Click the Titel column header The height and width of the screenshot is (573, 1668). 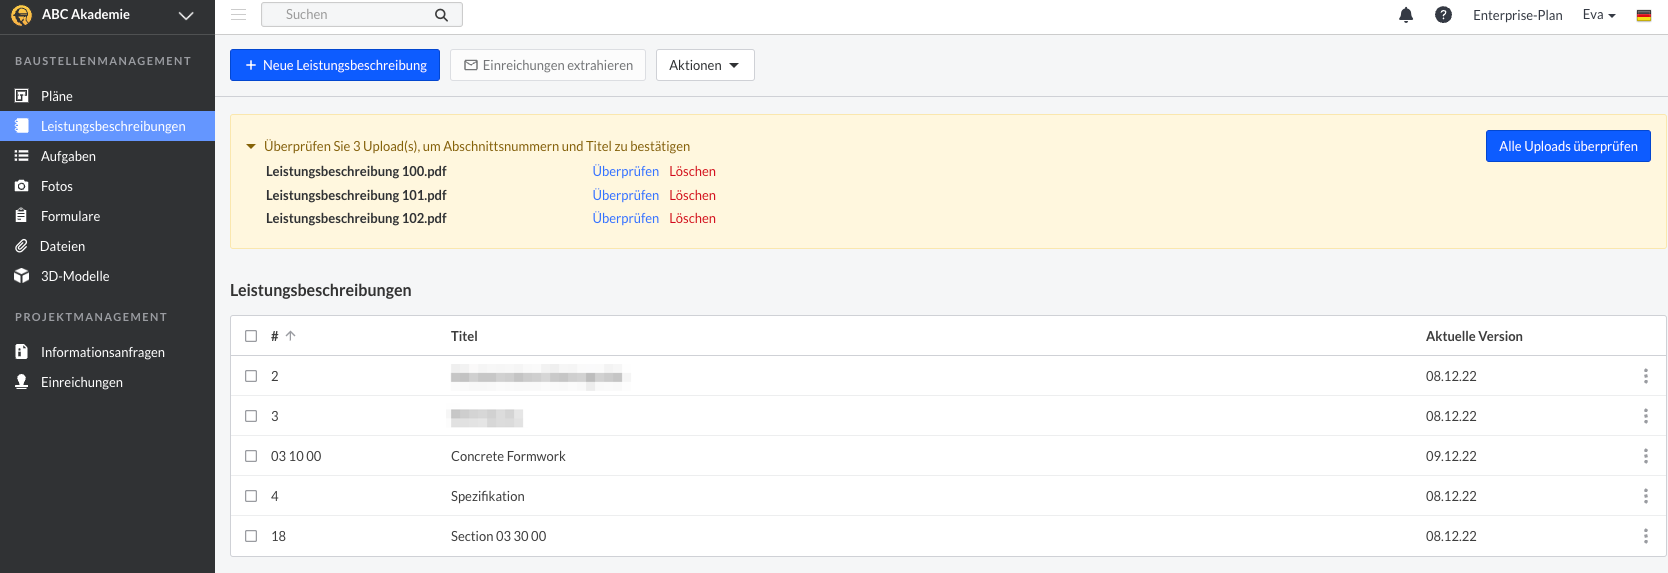tap(464, 336)
